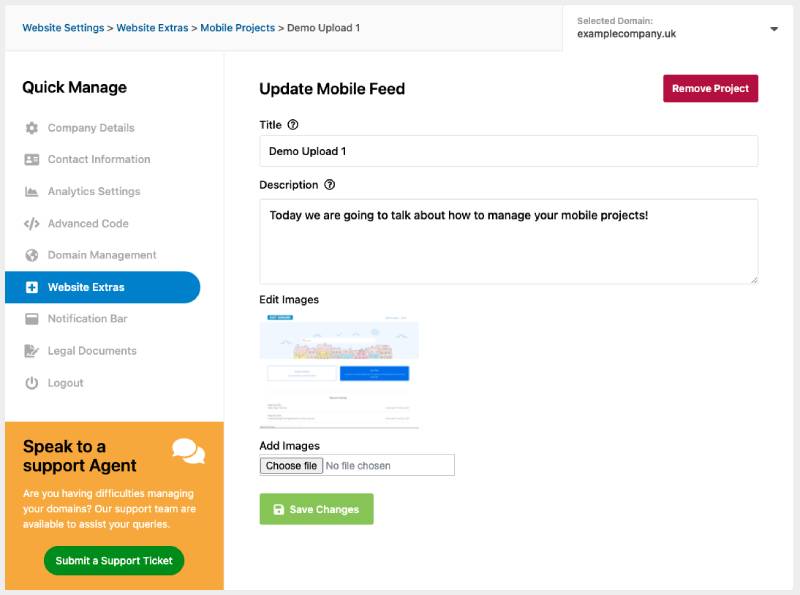Screen dimensions: 800x595
Task: Click the Legal Documents icon
Action: coord(32,351)
